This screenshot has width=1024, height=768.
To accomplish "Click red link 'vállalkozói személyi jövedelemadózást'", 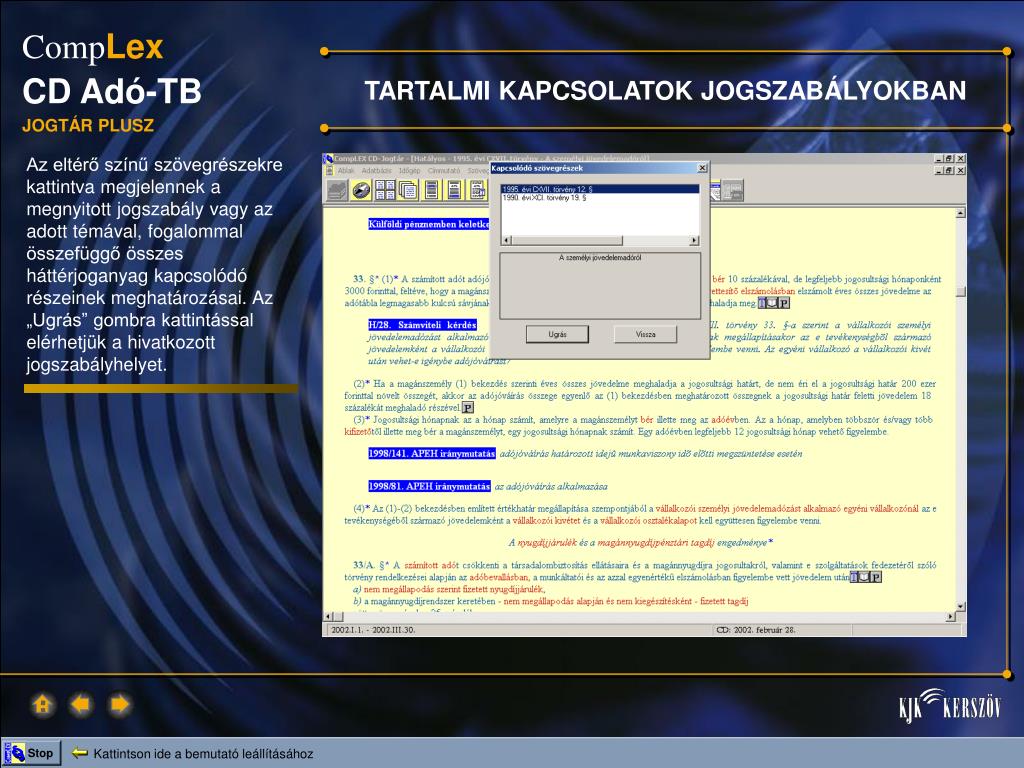I will pos(728,509).
